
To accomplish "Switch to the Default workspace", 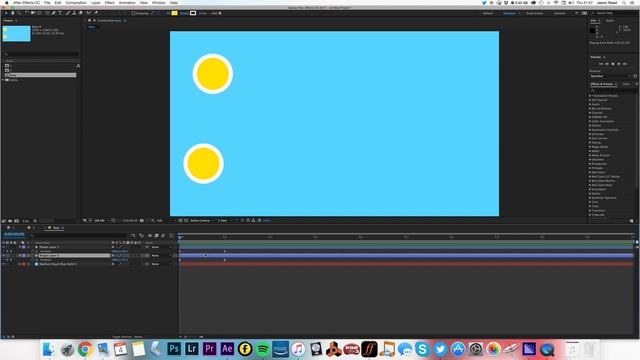I will 488,13.
